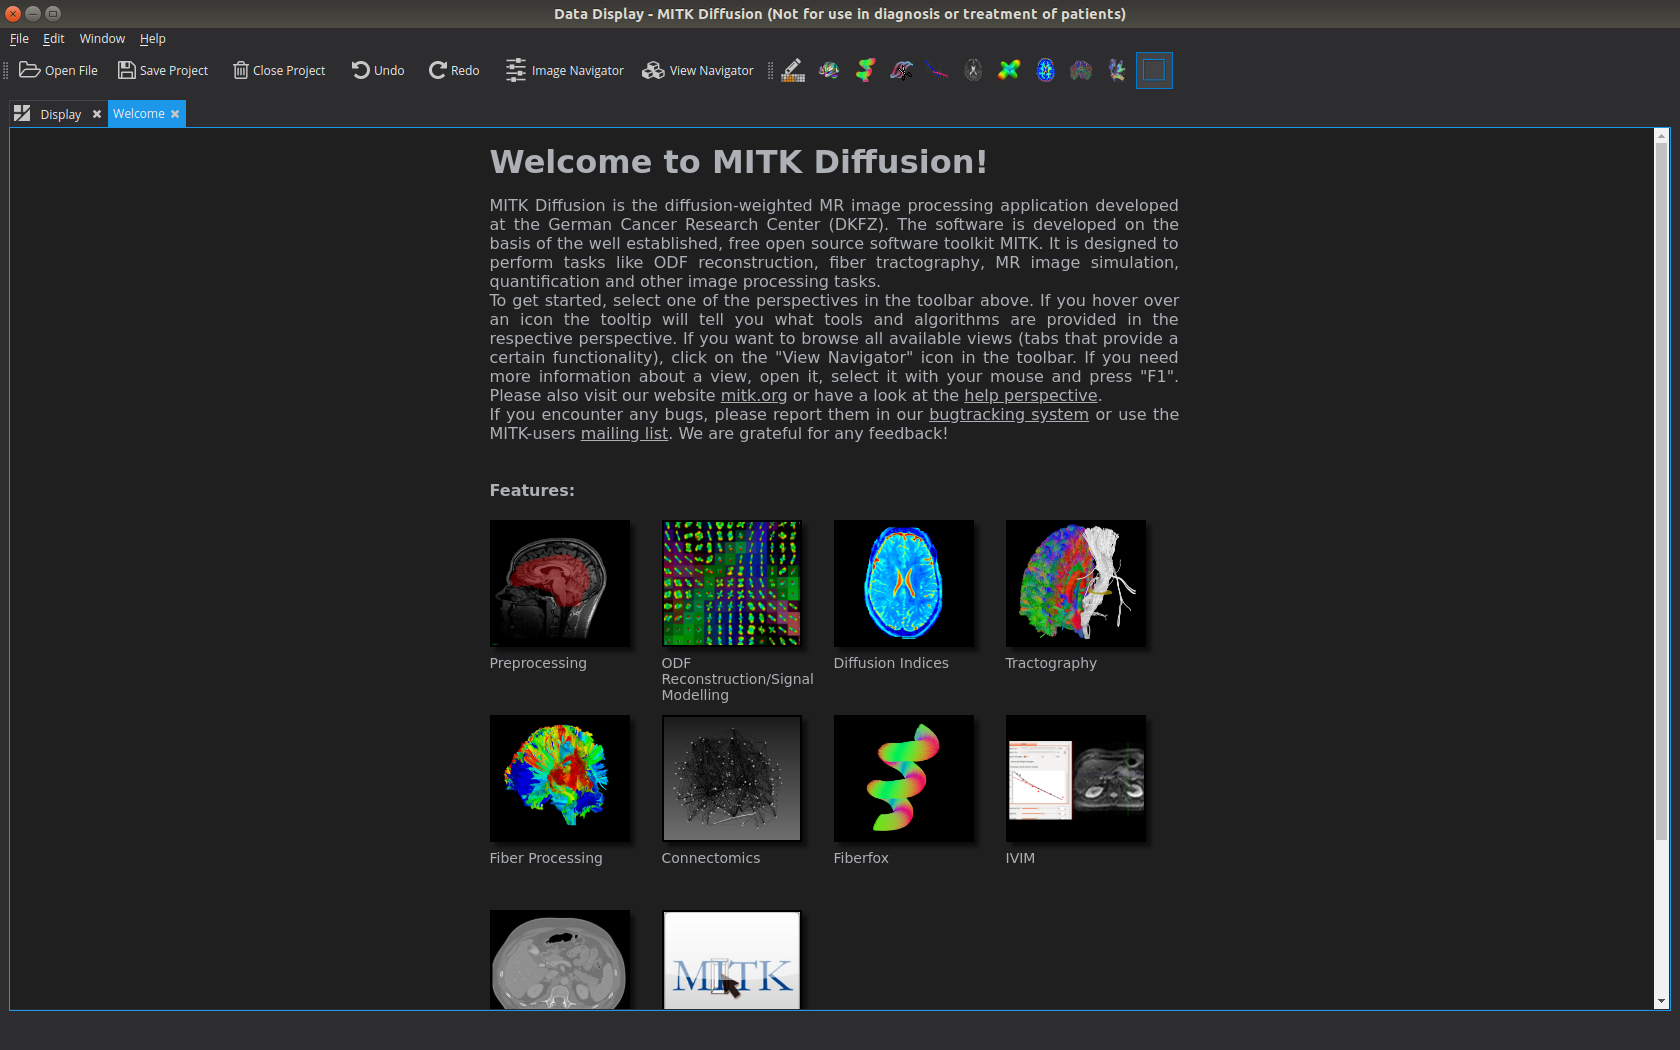Click the Open File toolbar button
1680x1050 pixels.
pyautogui.click(x=58, y=70)
